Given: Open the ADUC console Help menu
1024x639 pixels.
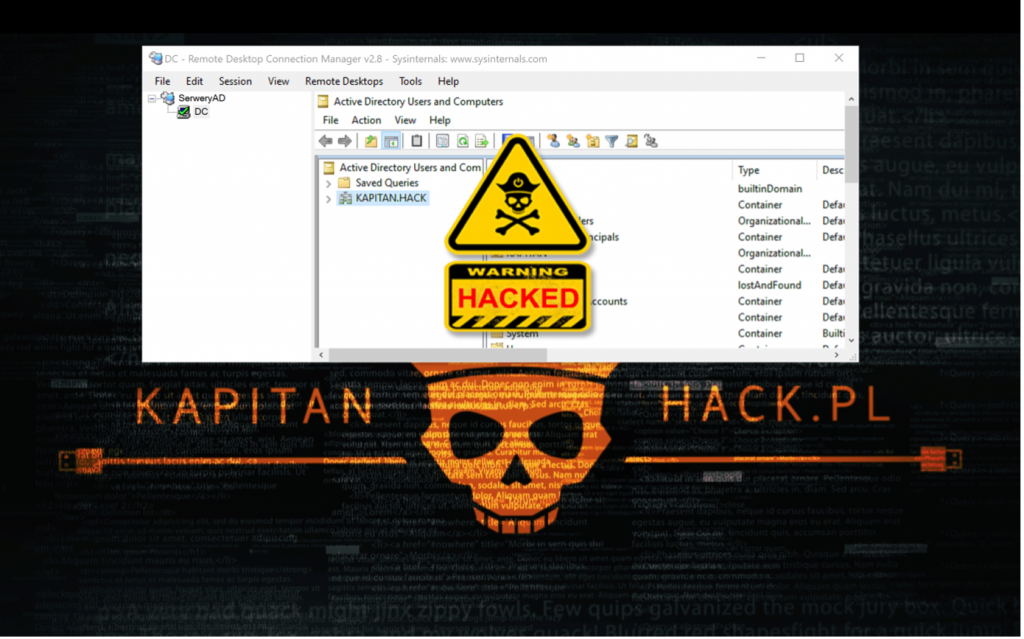Looking at the screenshot, I should [440, 121].
